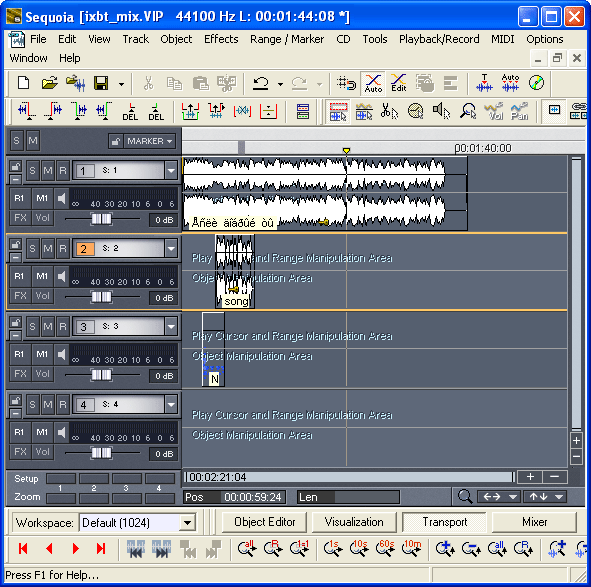Arm track 3 record R button

click(63, 326)
